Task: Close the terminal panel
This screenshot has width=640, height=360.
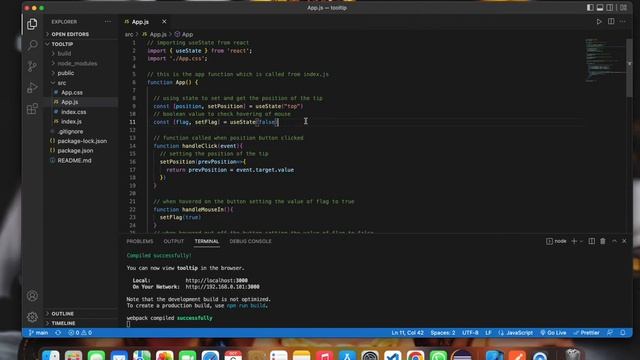Action: coord(624,241)
